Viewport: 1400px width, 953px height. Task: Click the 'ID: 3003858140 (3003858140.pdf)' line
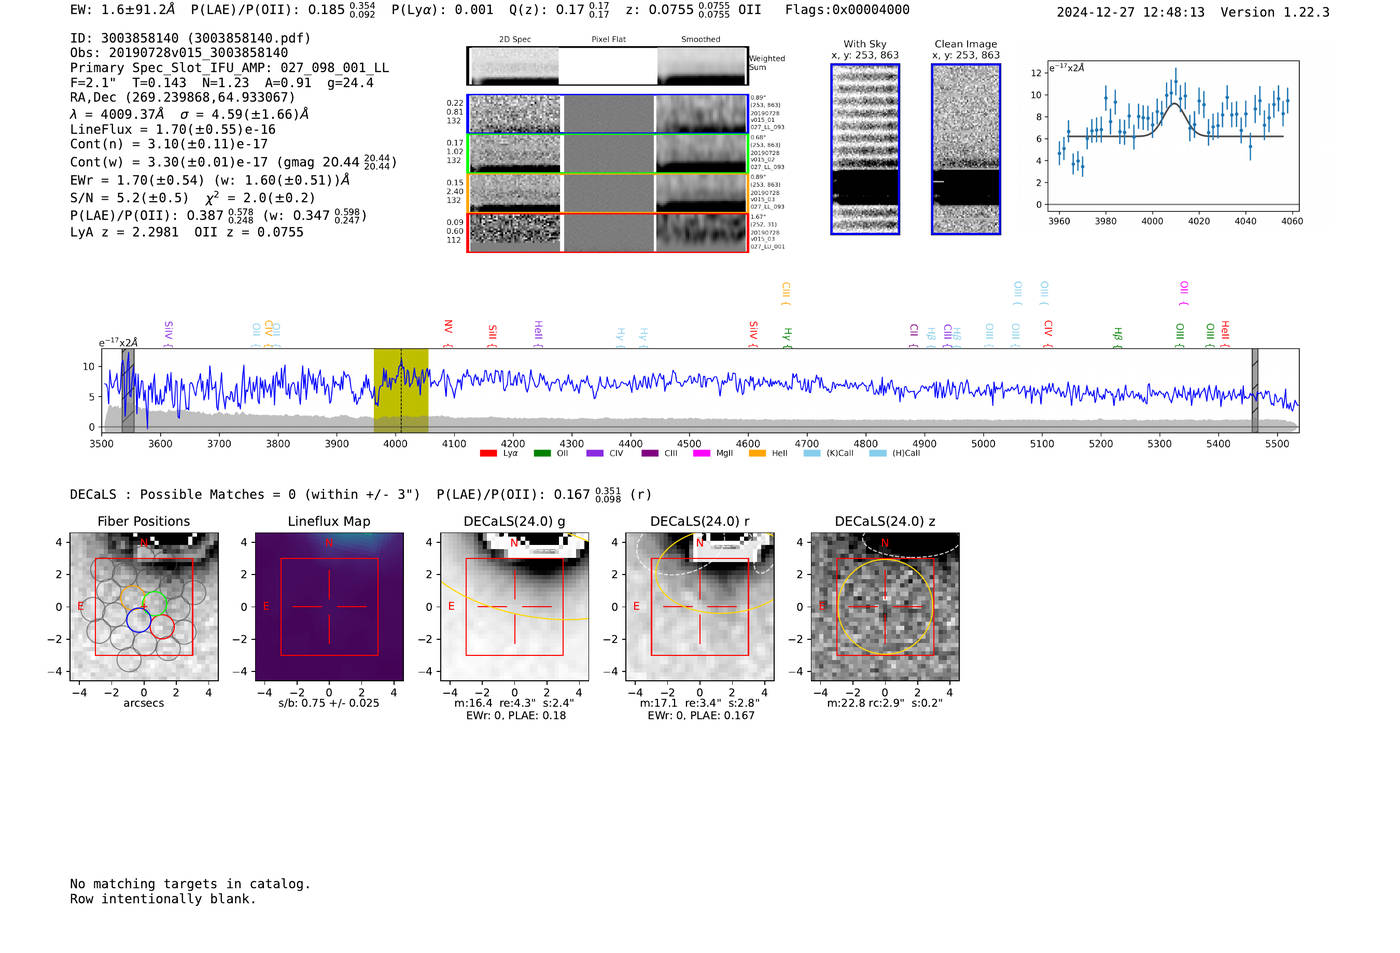190,38
